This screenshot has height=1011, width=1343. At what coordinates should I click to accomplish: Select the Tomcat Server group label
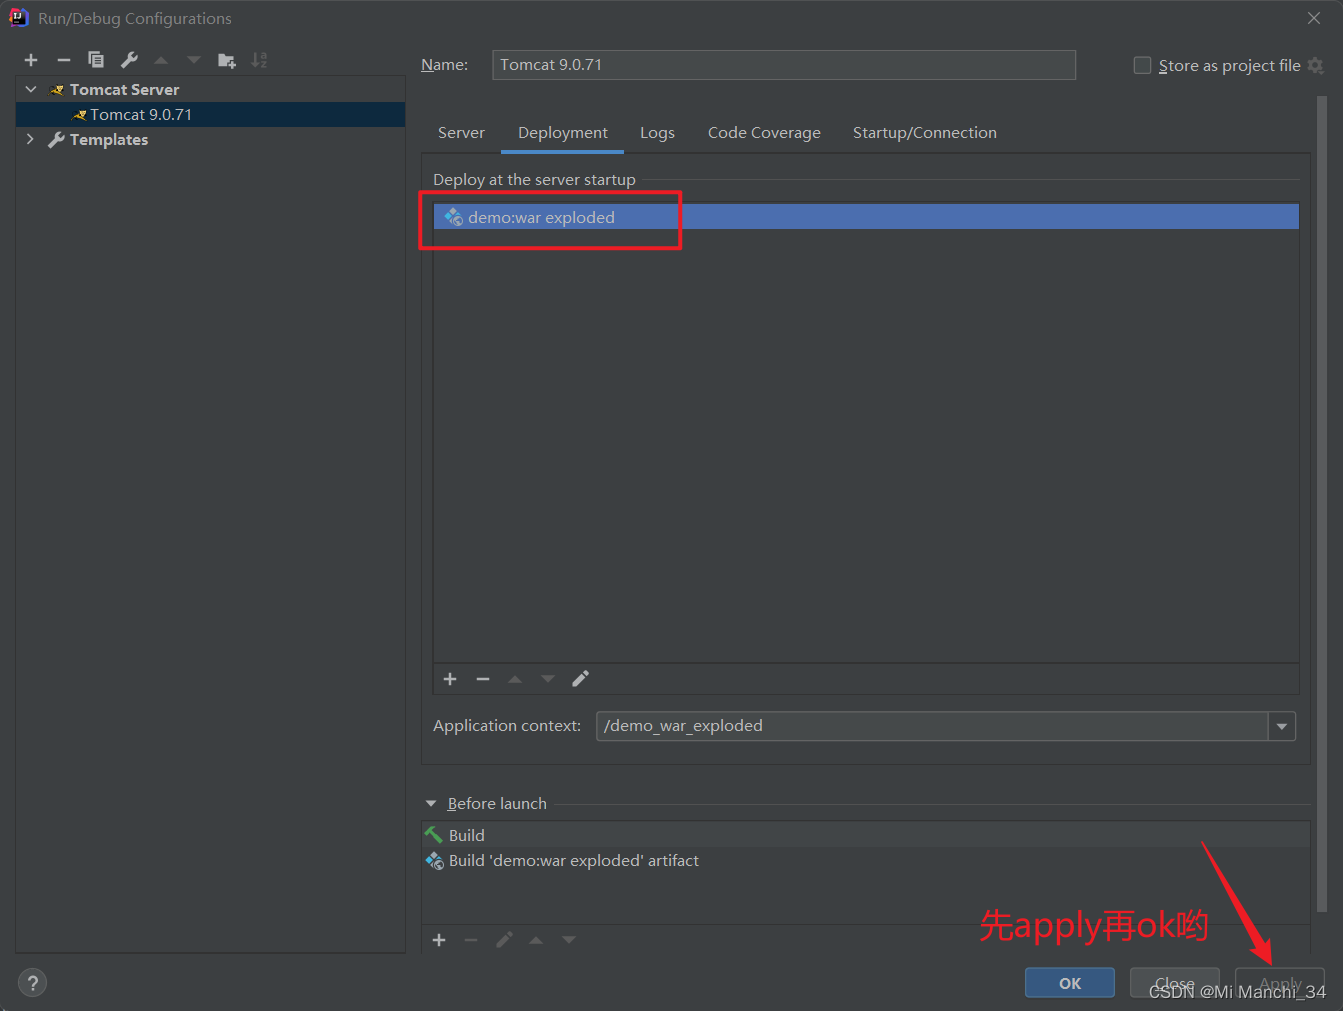coord(124,89)
